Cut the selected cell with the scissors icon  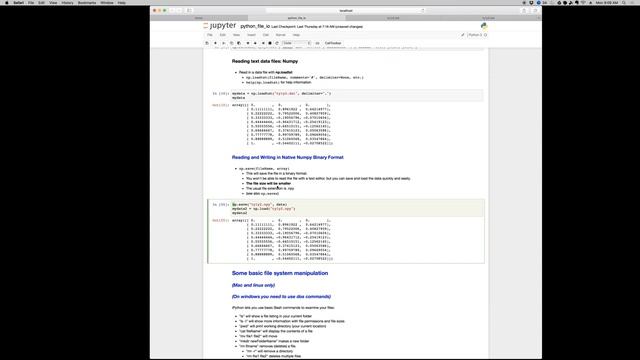(223, 43)
